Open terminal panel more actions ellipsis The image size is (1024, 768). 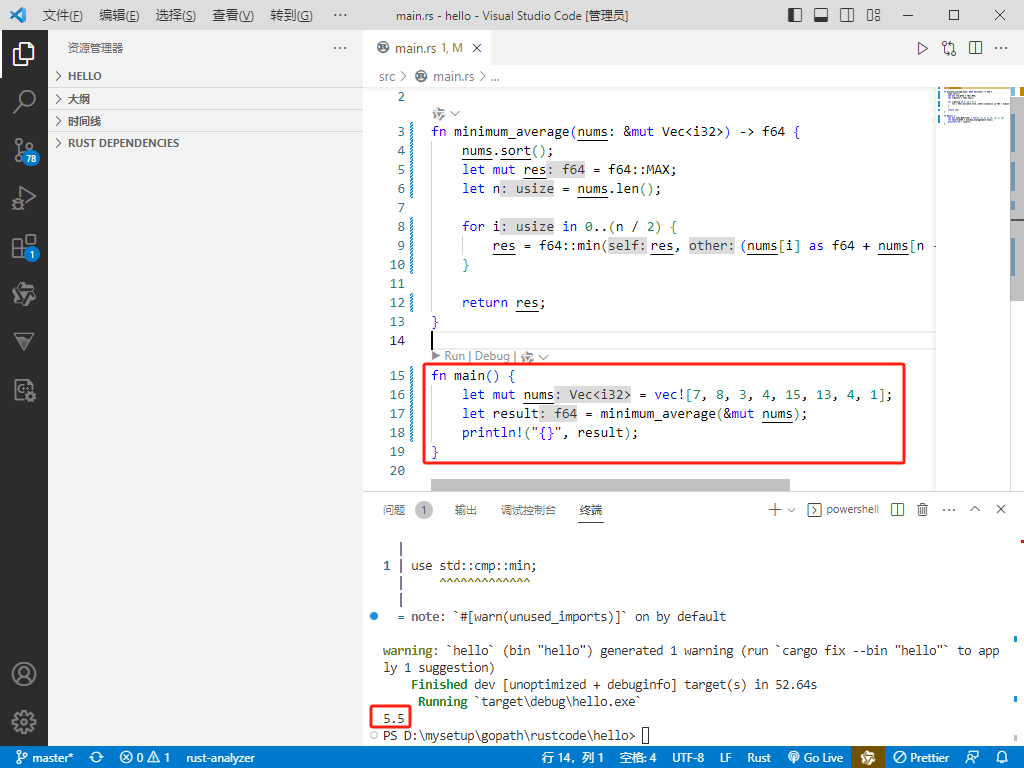click(x=949, y=509)
